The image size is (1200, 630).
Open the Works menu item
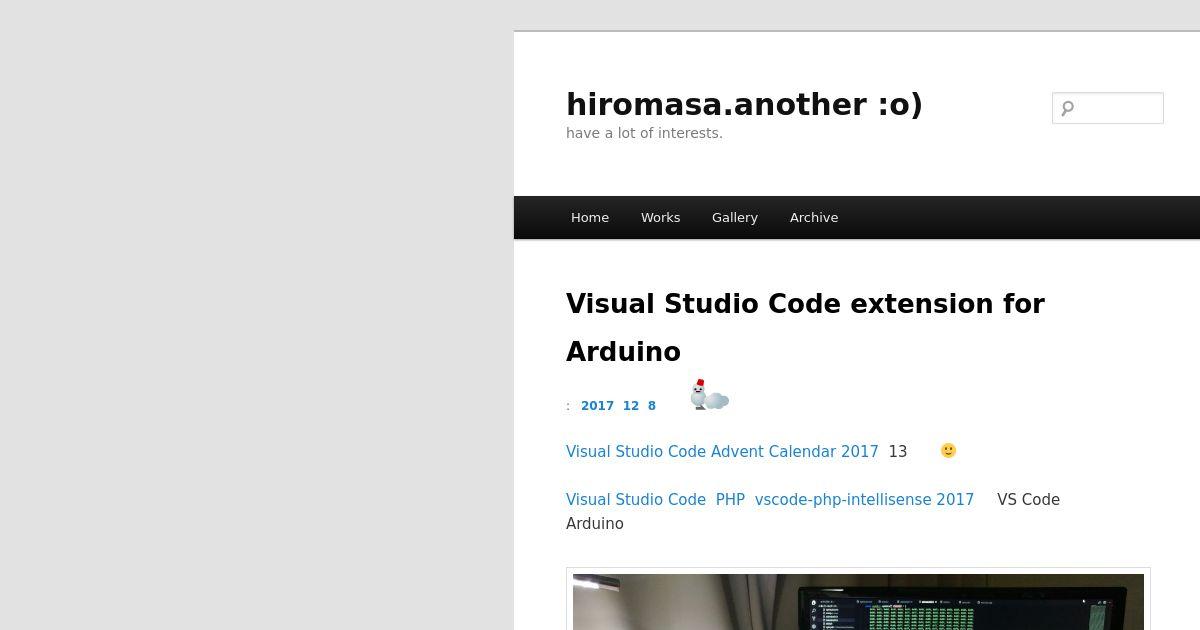click(x=660, y=217)
